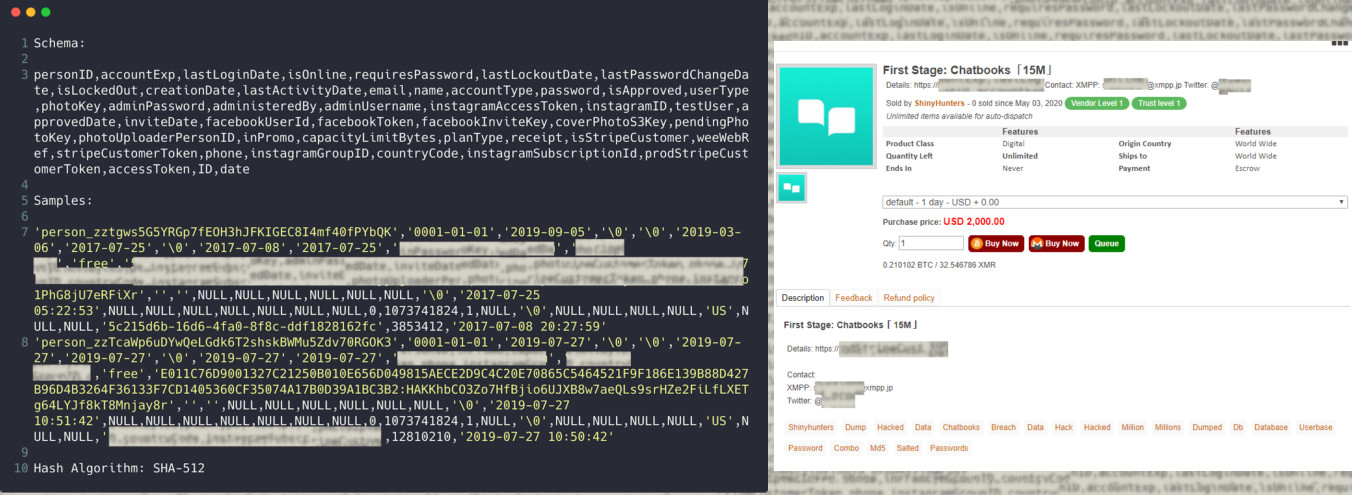
Task: Select the Salted tag
Action: point(907,448)
